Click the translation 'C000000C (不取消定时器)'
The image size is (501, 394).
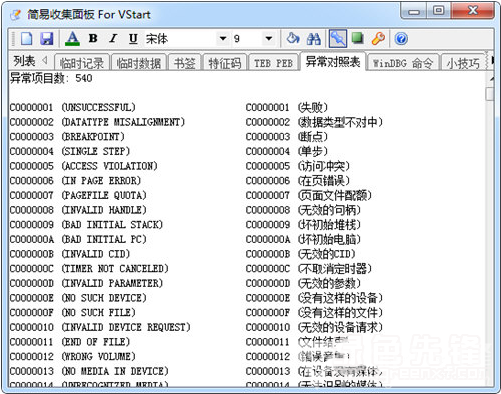309,269
